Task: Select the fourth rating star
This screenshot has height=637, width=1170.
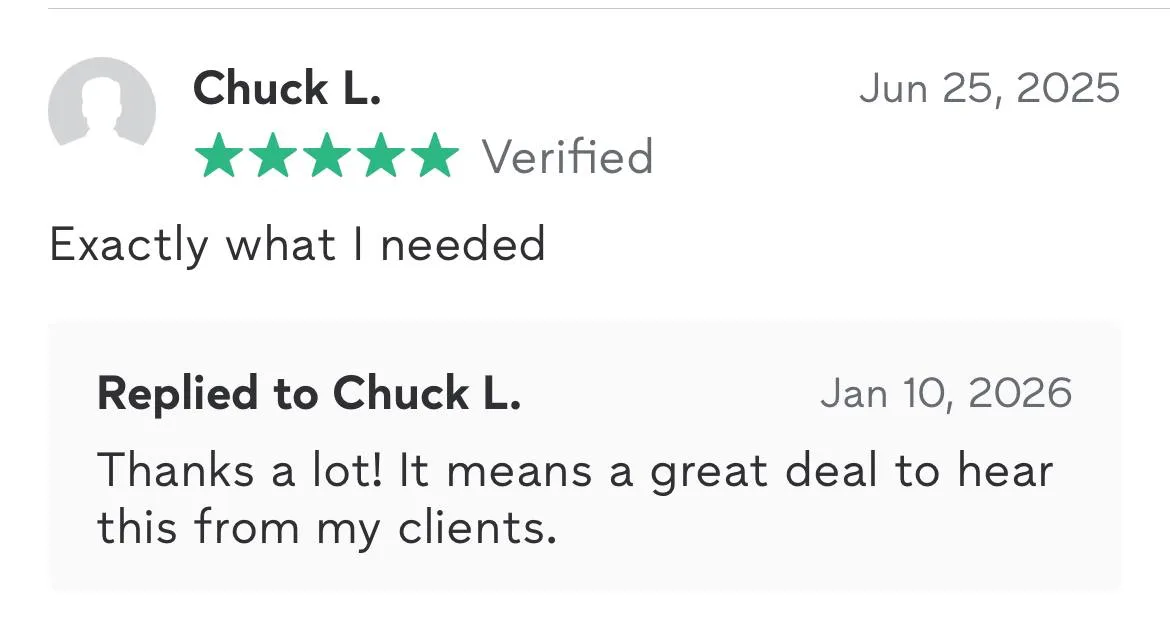Action: [x=380, y=158]
